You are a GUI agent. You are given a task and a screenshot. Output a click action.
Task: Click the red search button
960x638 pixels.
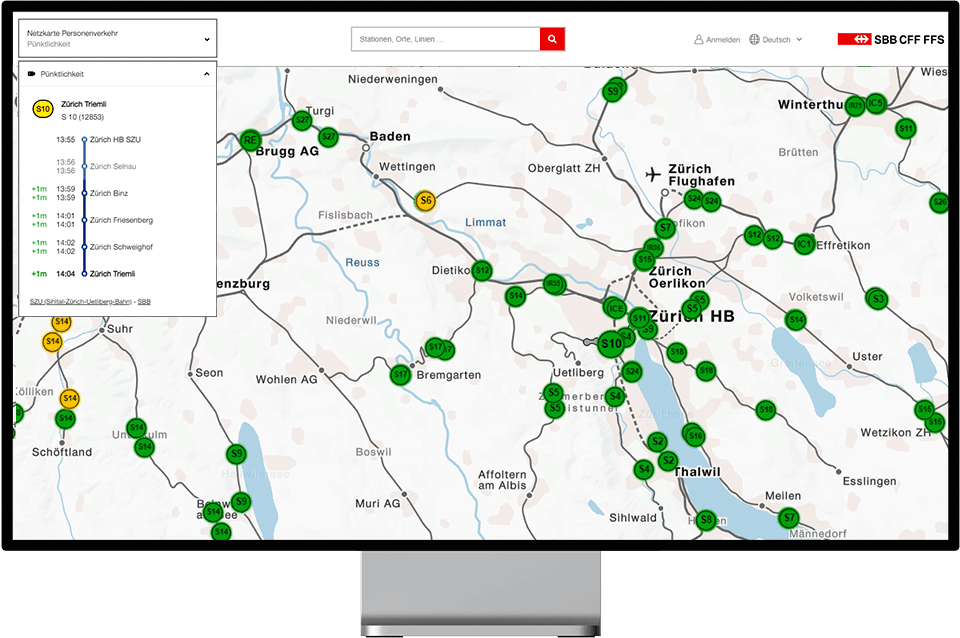click(551, 39)
